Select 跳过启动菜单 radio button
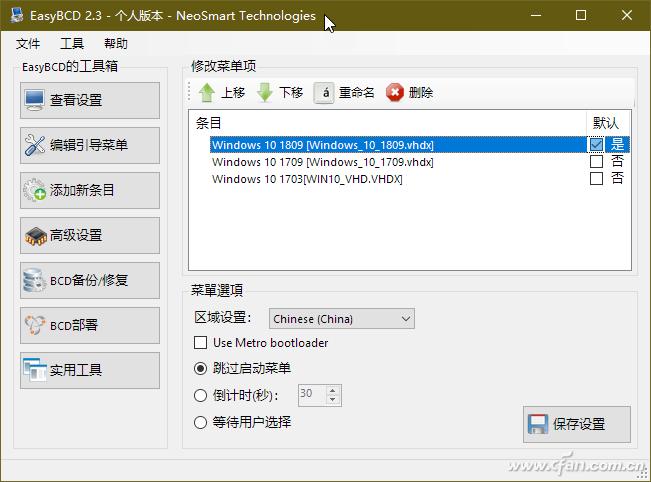 [201, 368]
